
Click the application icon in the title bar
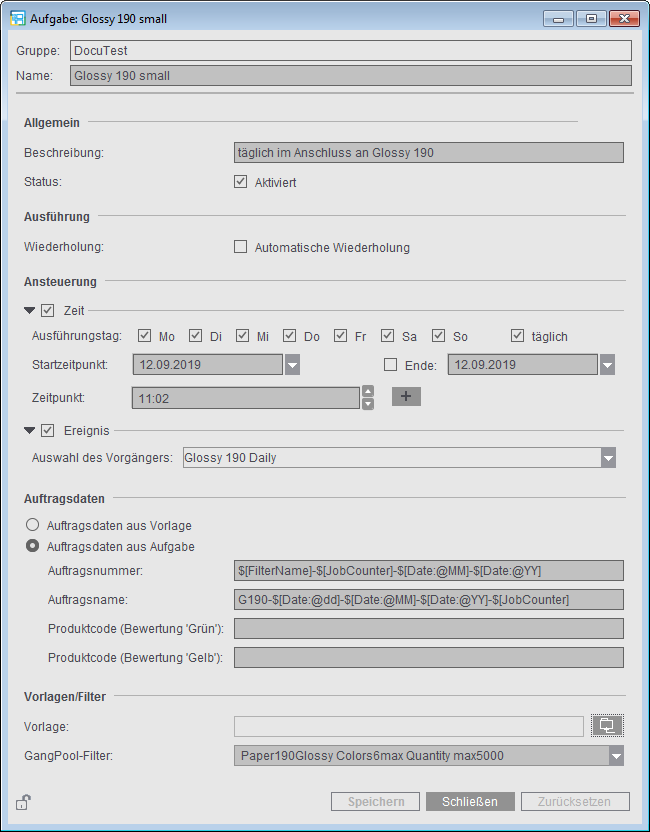18,19
